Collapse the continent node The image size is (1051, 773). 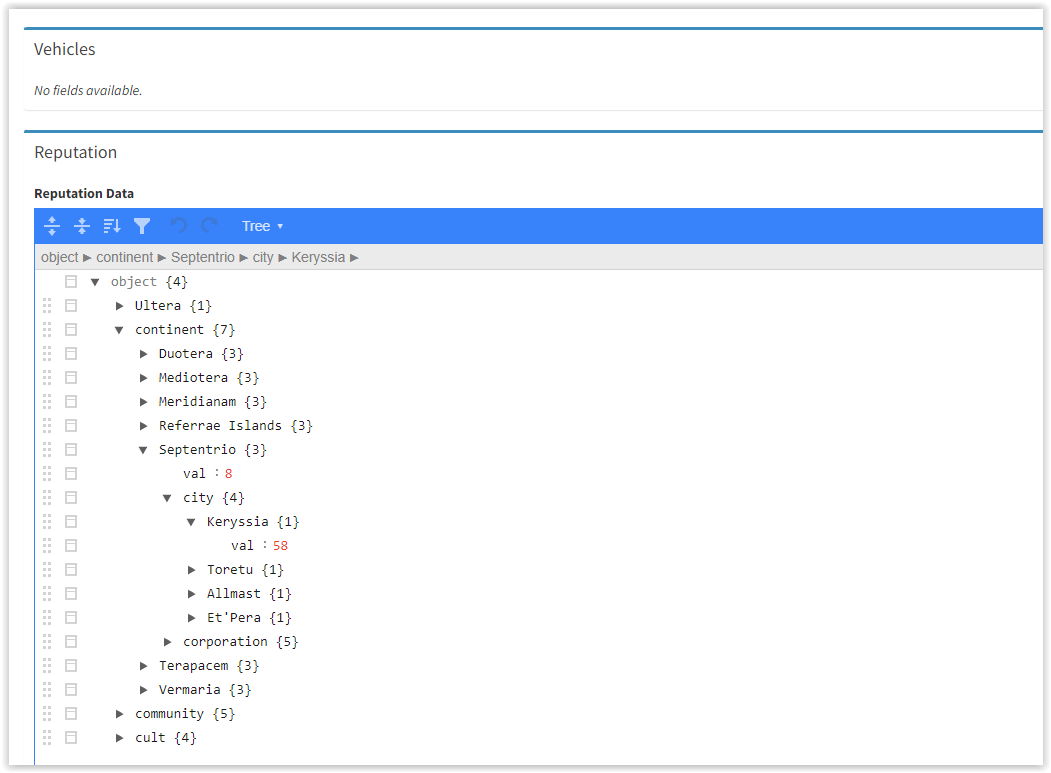coord(119,330)
